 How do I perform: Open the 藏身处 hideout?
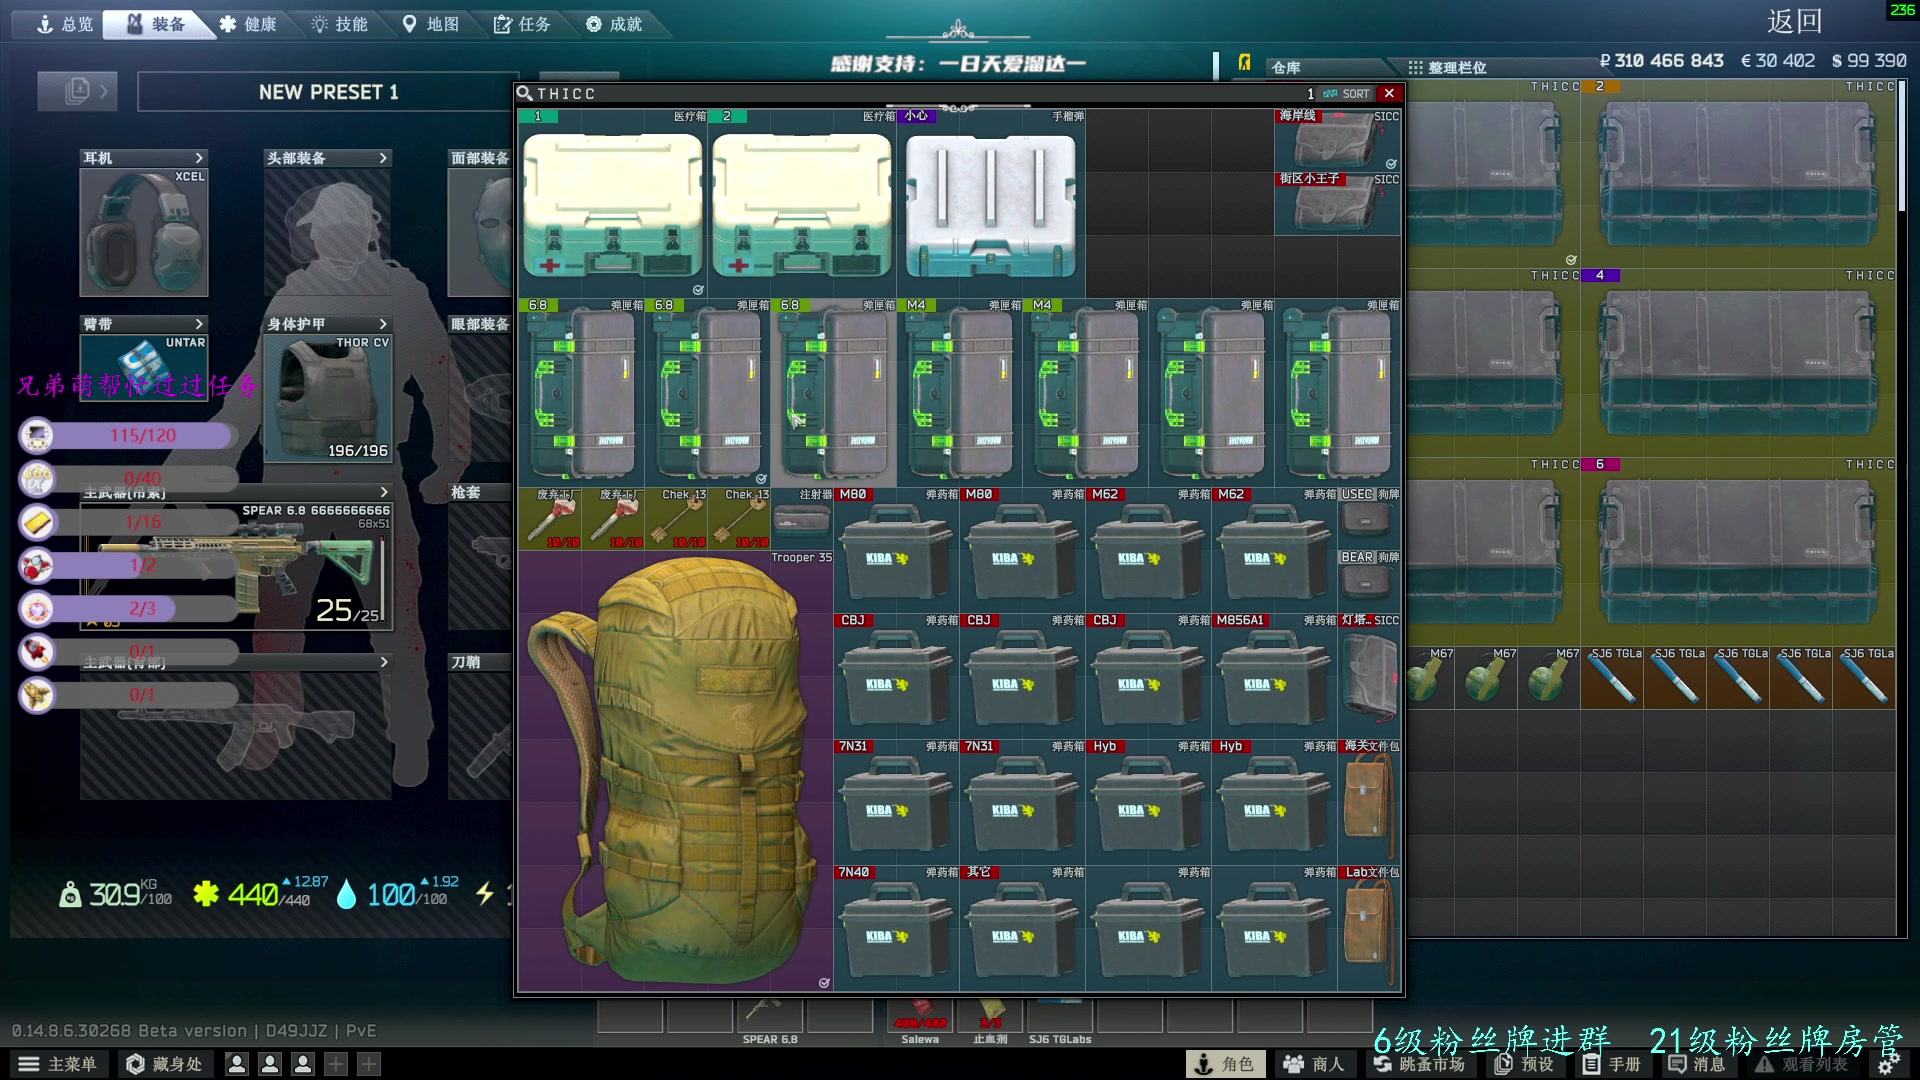(164, 1064)
